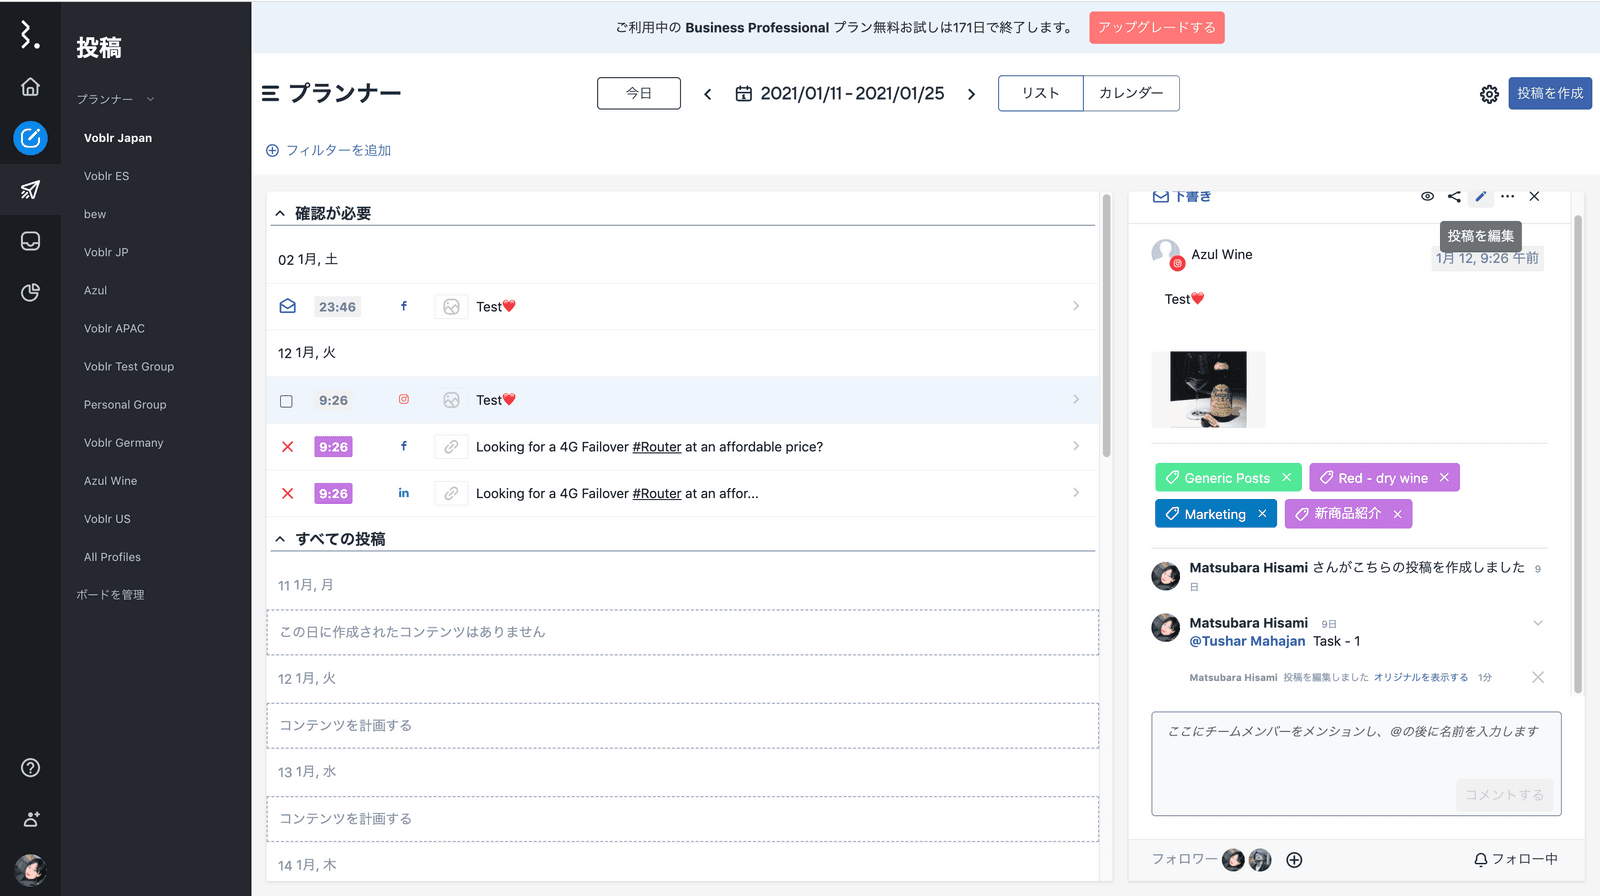This screenshot has width=1600, height=896.
Task: Click the share icon in post panel
Action: (x=1454, y=197)
